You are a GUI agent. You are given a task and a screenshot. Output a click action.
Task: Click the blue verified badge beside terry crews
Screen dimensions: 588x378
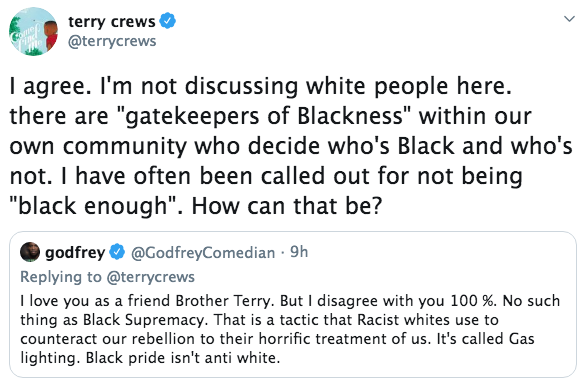tap(168, 21)
